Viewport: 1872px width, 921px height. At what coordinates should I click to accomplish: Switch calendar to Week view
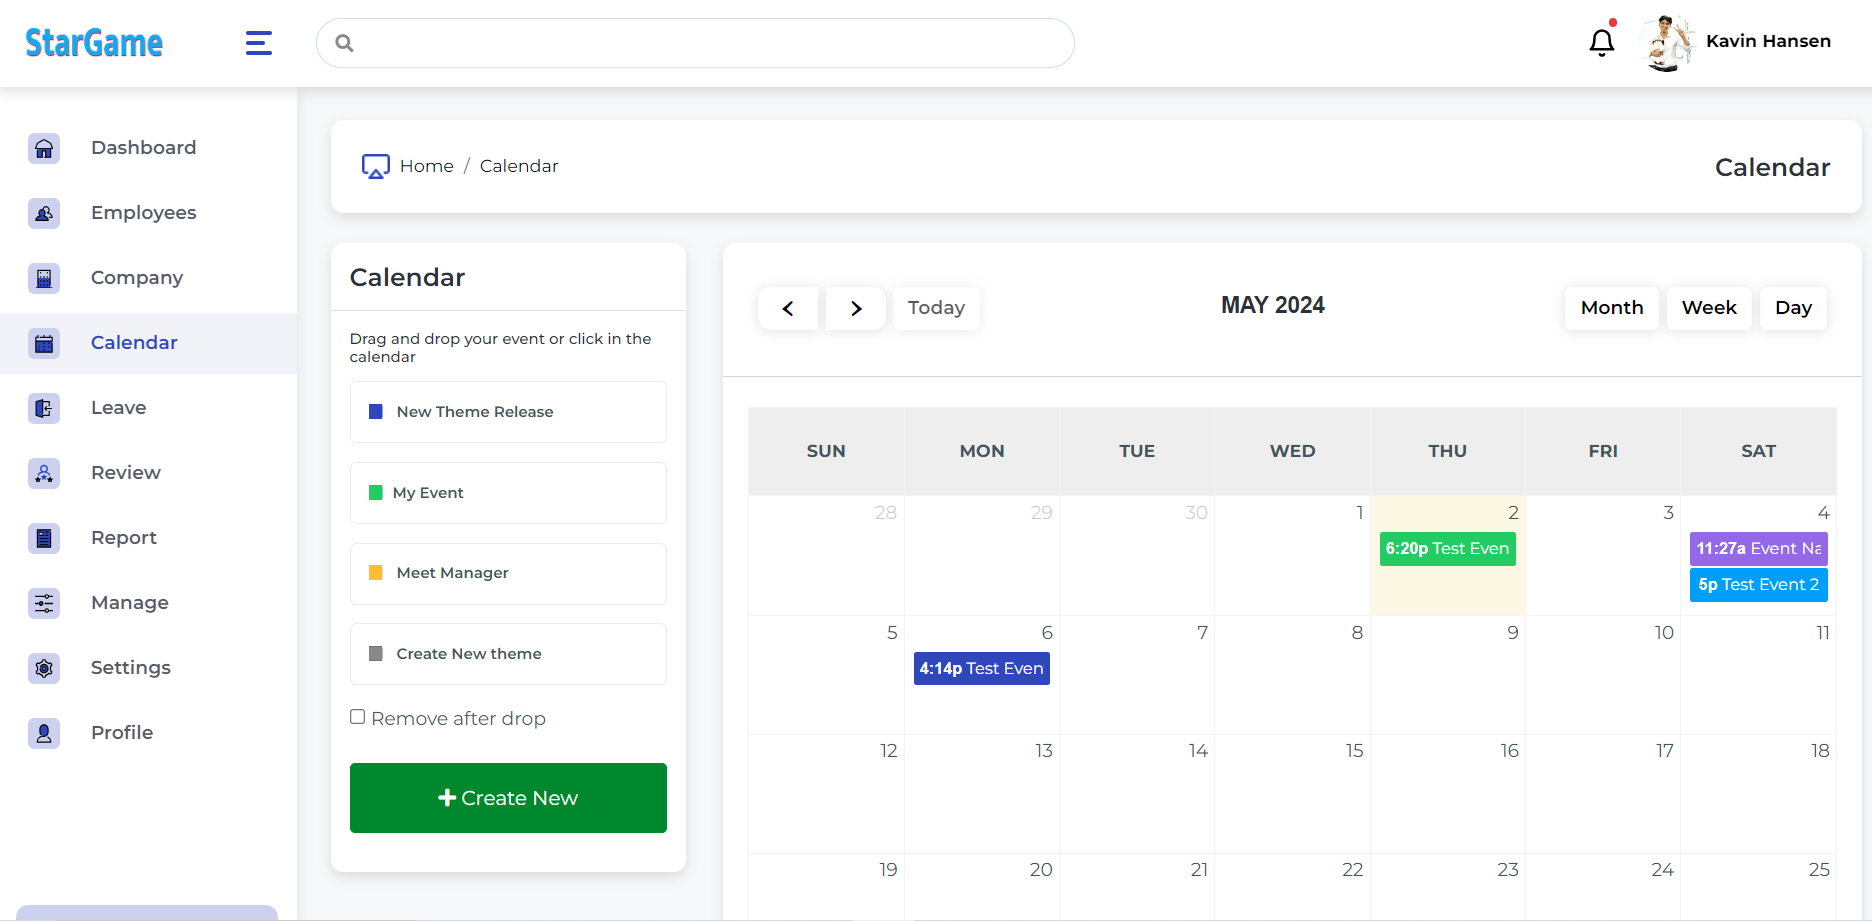[x=1708, y=308]
